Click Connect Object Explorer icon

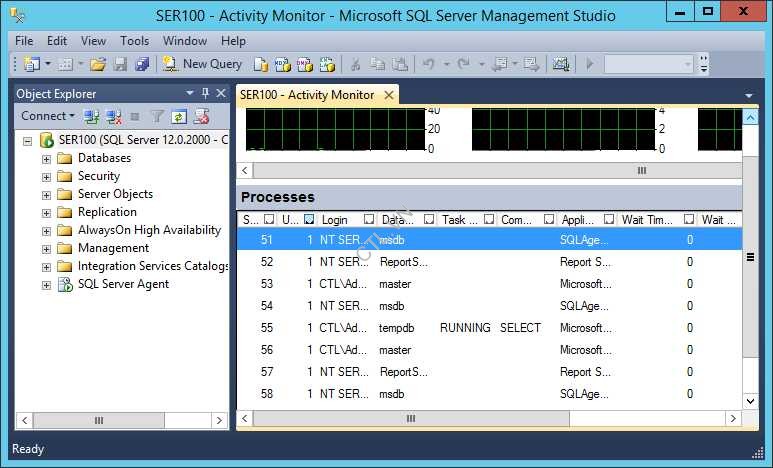[x=91, y=117]
